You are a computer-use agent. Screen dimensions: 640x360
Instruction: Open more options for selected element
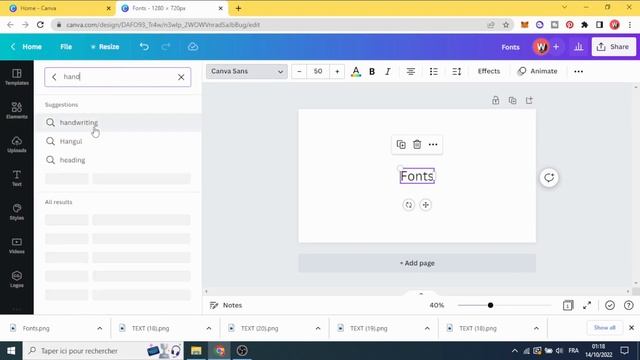click(433, 144)
